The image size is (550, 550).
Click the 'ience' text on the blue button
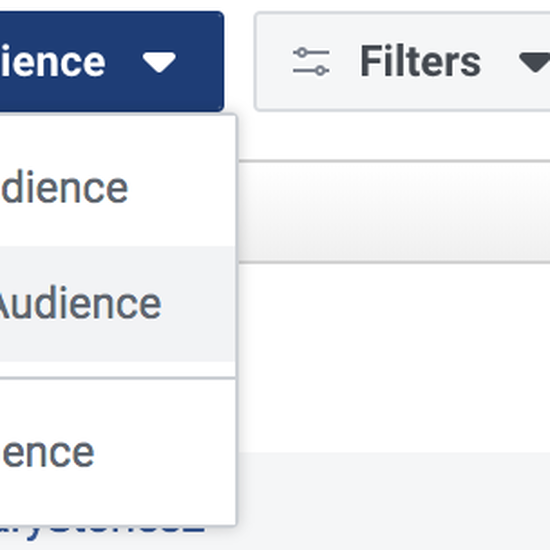coord(53,62)
